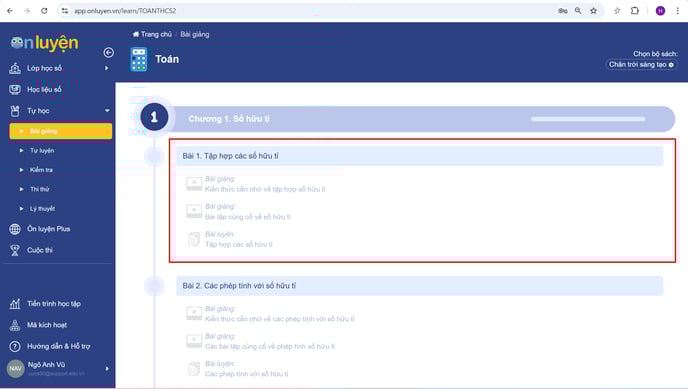The width and height of the screenshot is (688, 389).
Task: Bookmark this page with star icon
Action: click(x=593, y=11)
